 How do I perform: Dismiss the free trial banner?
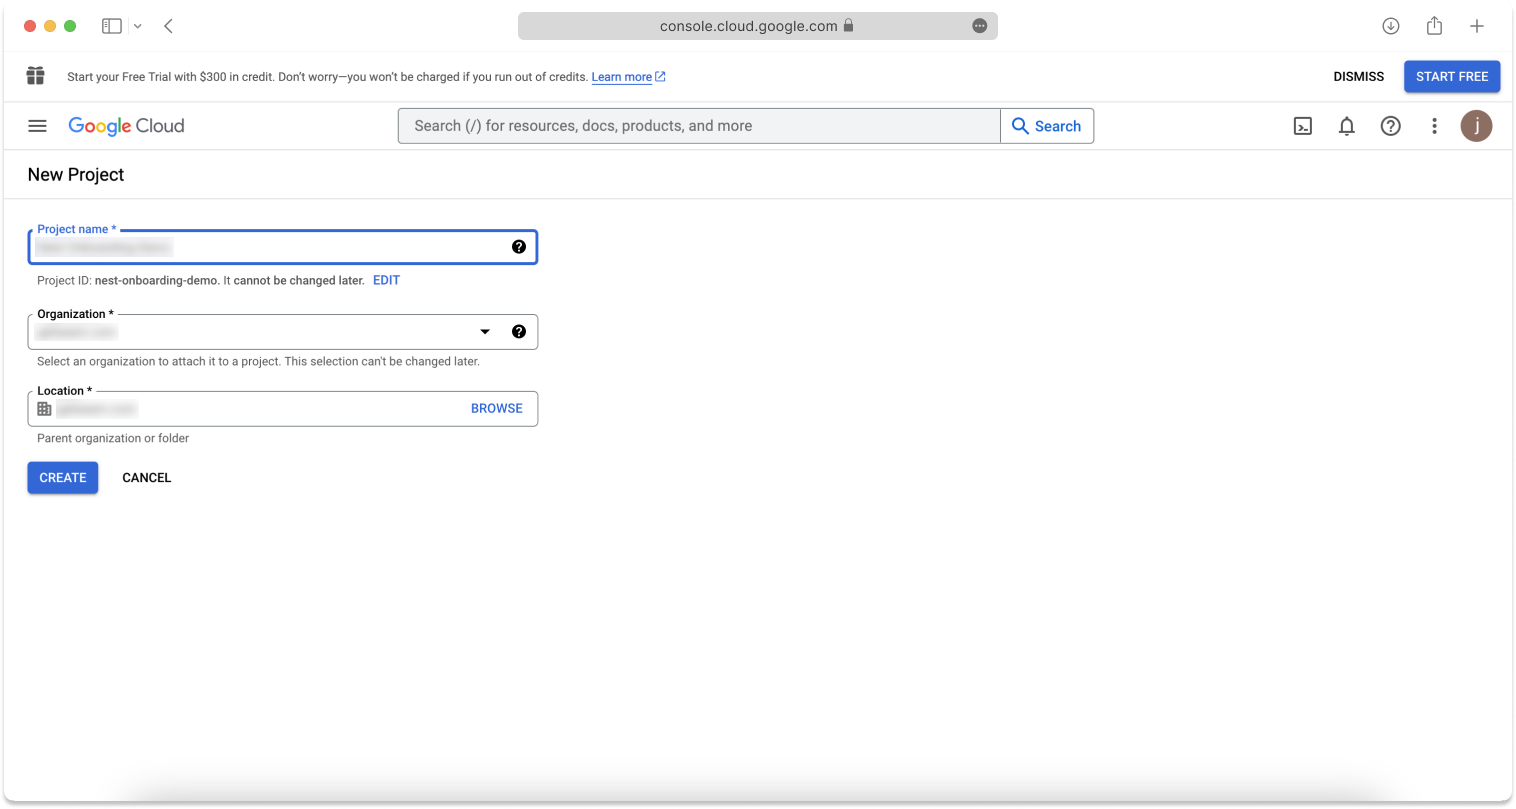(x=1358, y=76)
